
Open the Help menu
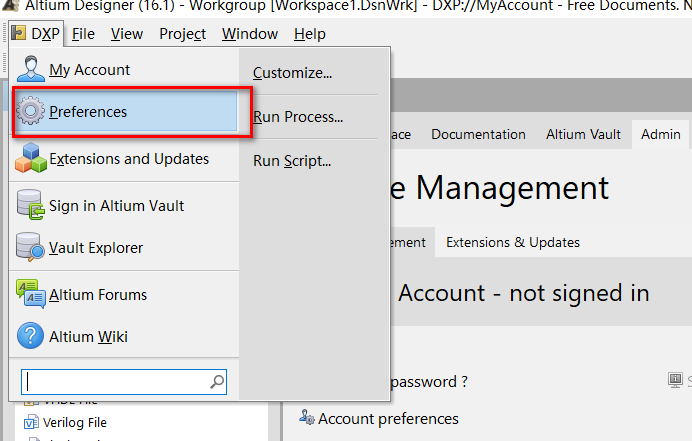coord(310,34)
